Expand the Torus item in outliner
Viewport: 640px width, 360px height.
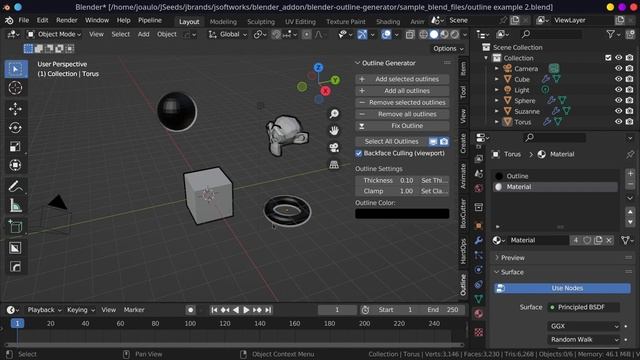tap(497, 122)
